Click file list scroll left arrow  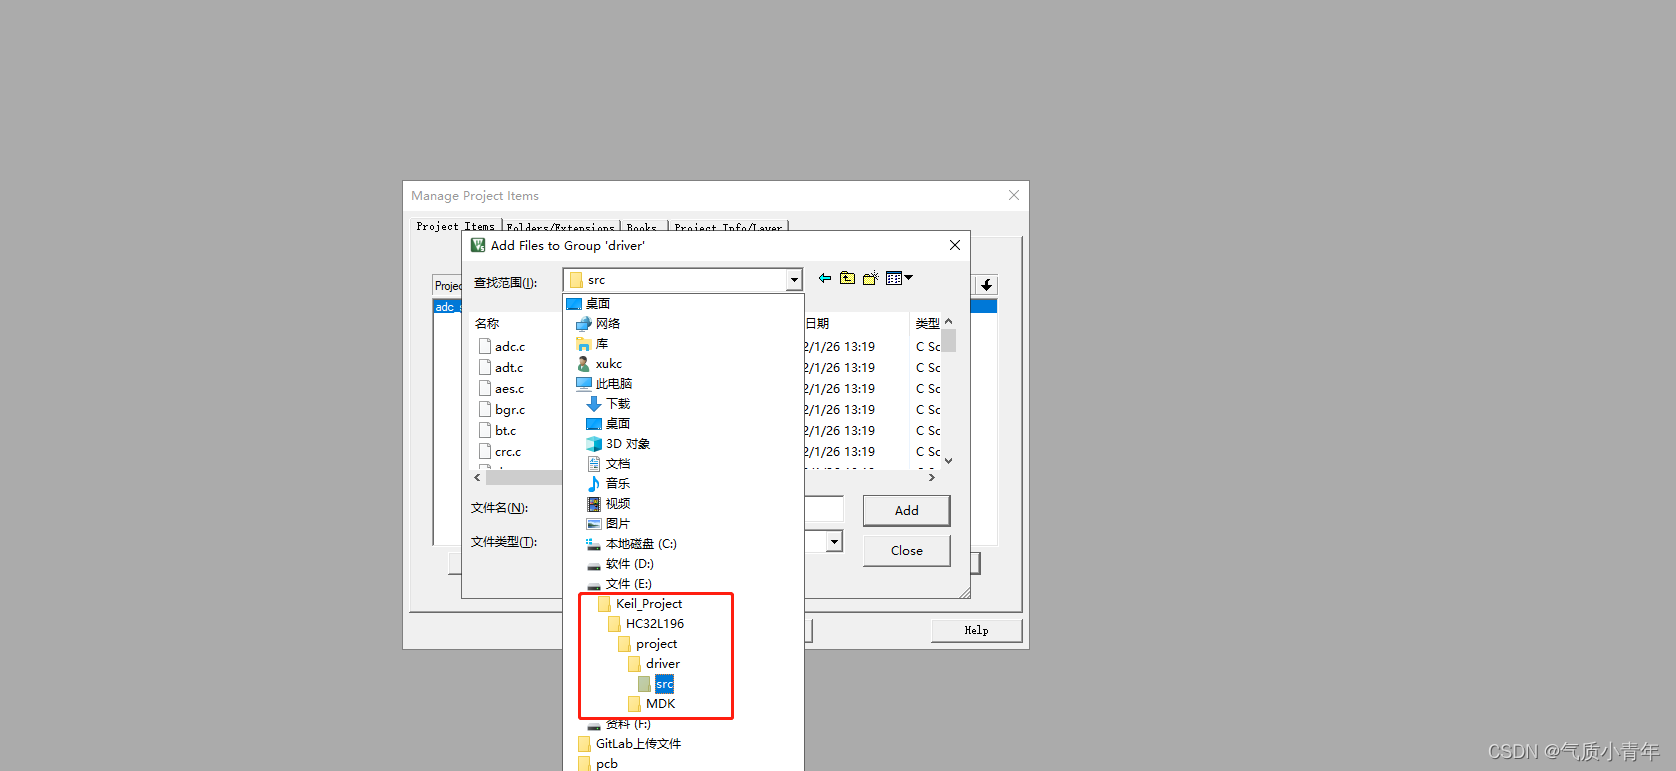pyautogui.click(x=477, y=478)
